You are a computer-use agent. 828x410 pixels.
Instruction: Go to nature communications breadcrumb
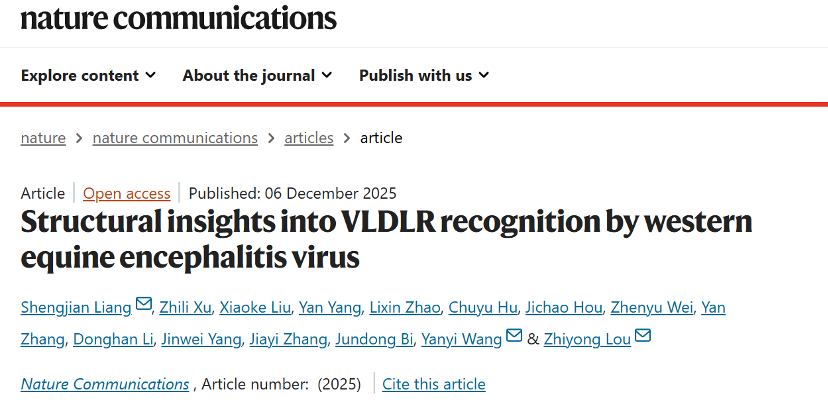click(175, 138)
